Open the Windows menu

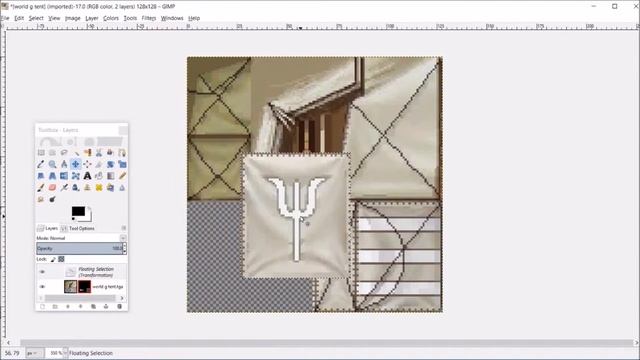172,18
